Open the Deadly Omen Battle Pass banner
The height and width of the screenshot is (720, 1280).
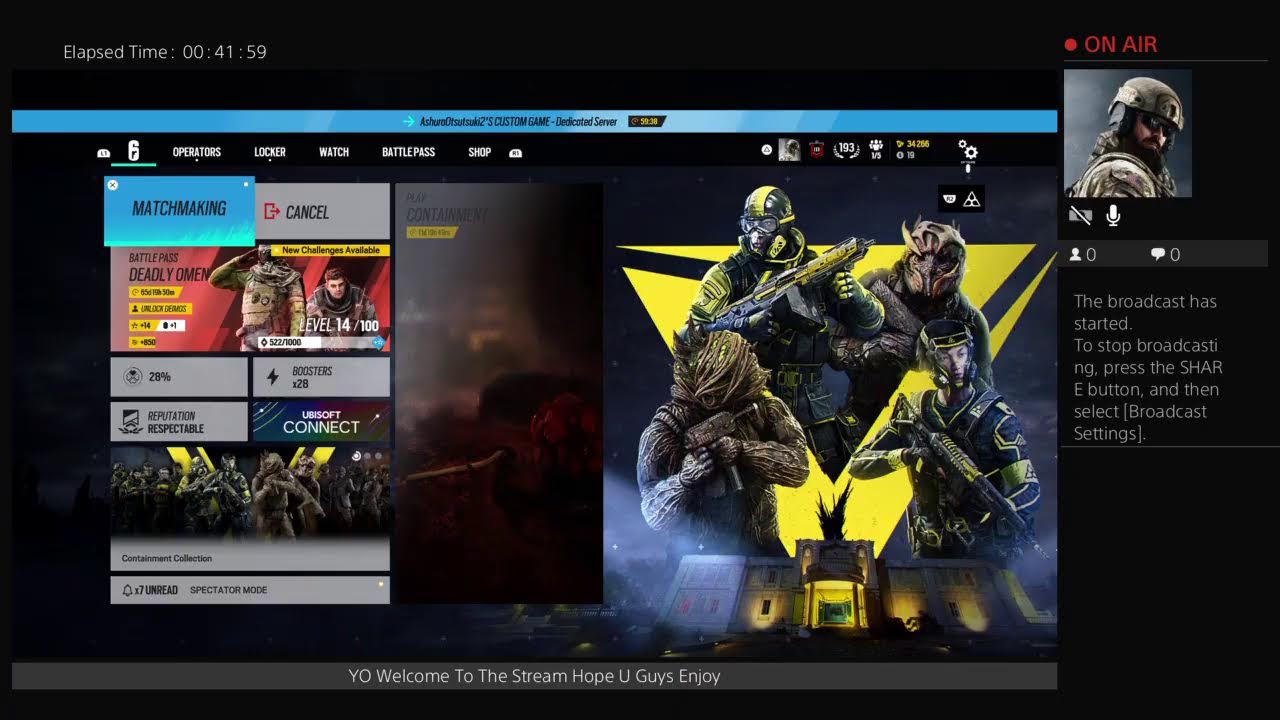pyautogui.click(x=250, y=298)
